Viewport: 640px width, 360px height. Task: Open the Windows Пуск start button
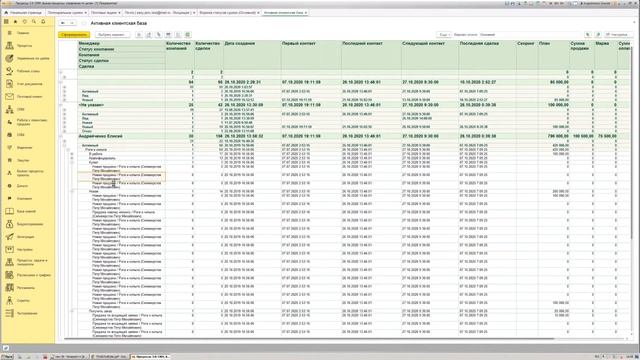(7, 357)
